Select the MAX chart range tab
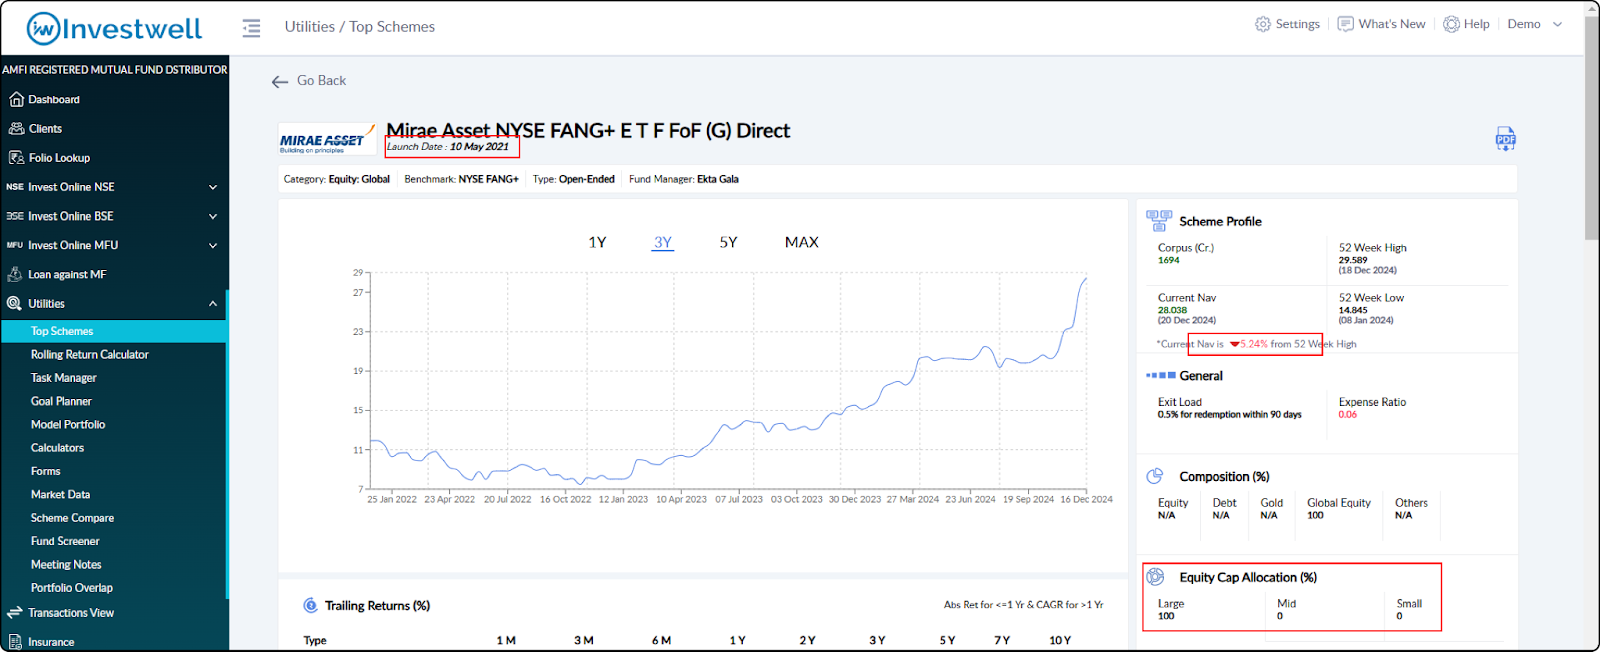This screenshot has width=1600, height=652. tap(802, 242)
